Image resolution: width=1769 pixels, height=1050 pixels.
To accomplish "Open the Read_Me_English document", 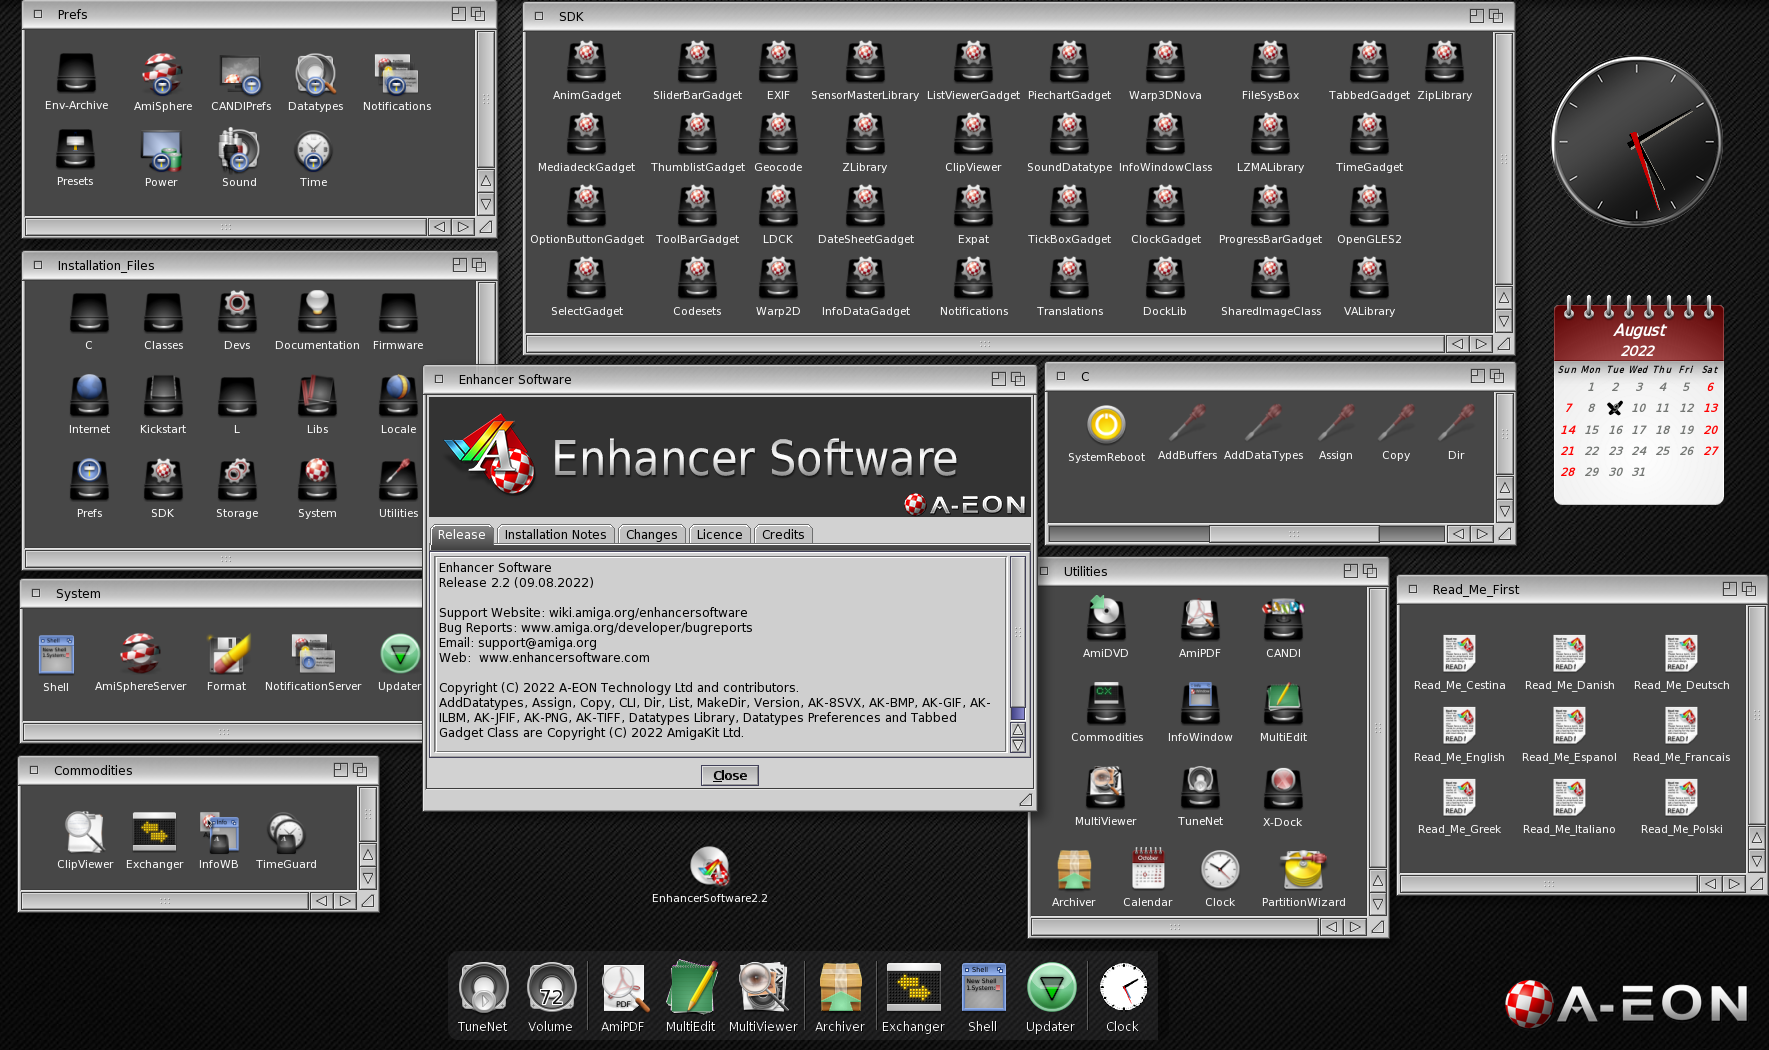I will coord(1458,727).
